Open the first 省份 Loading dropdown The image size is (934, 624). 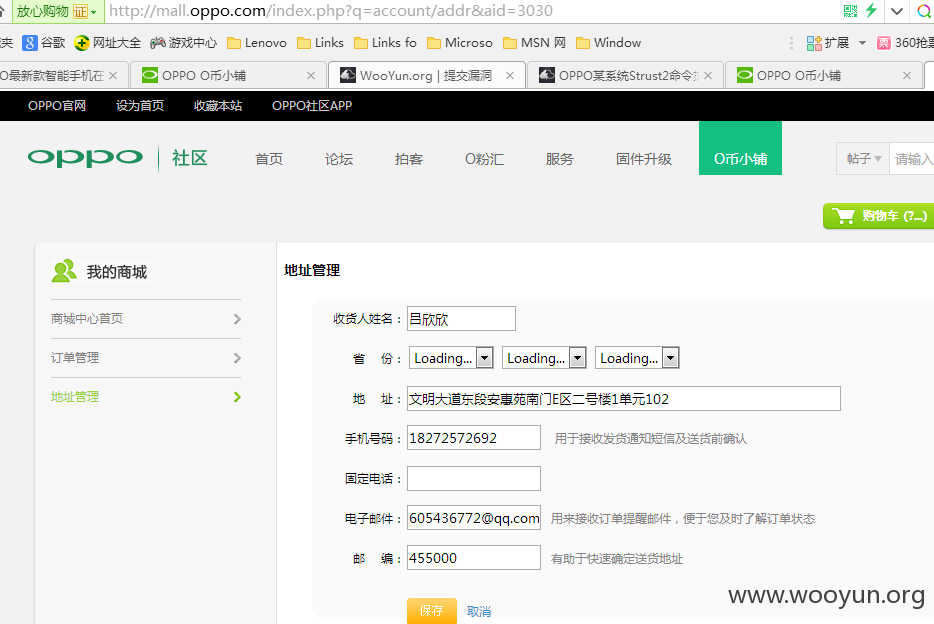451,358
